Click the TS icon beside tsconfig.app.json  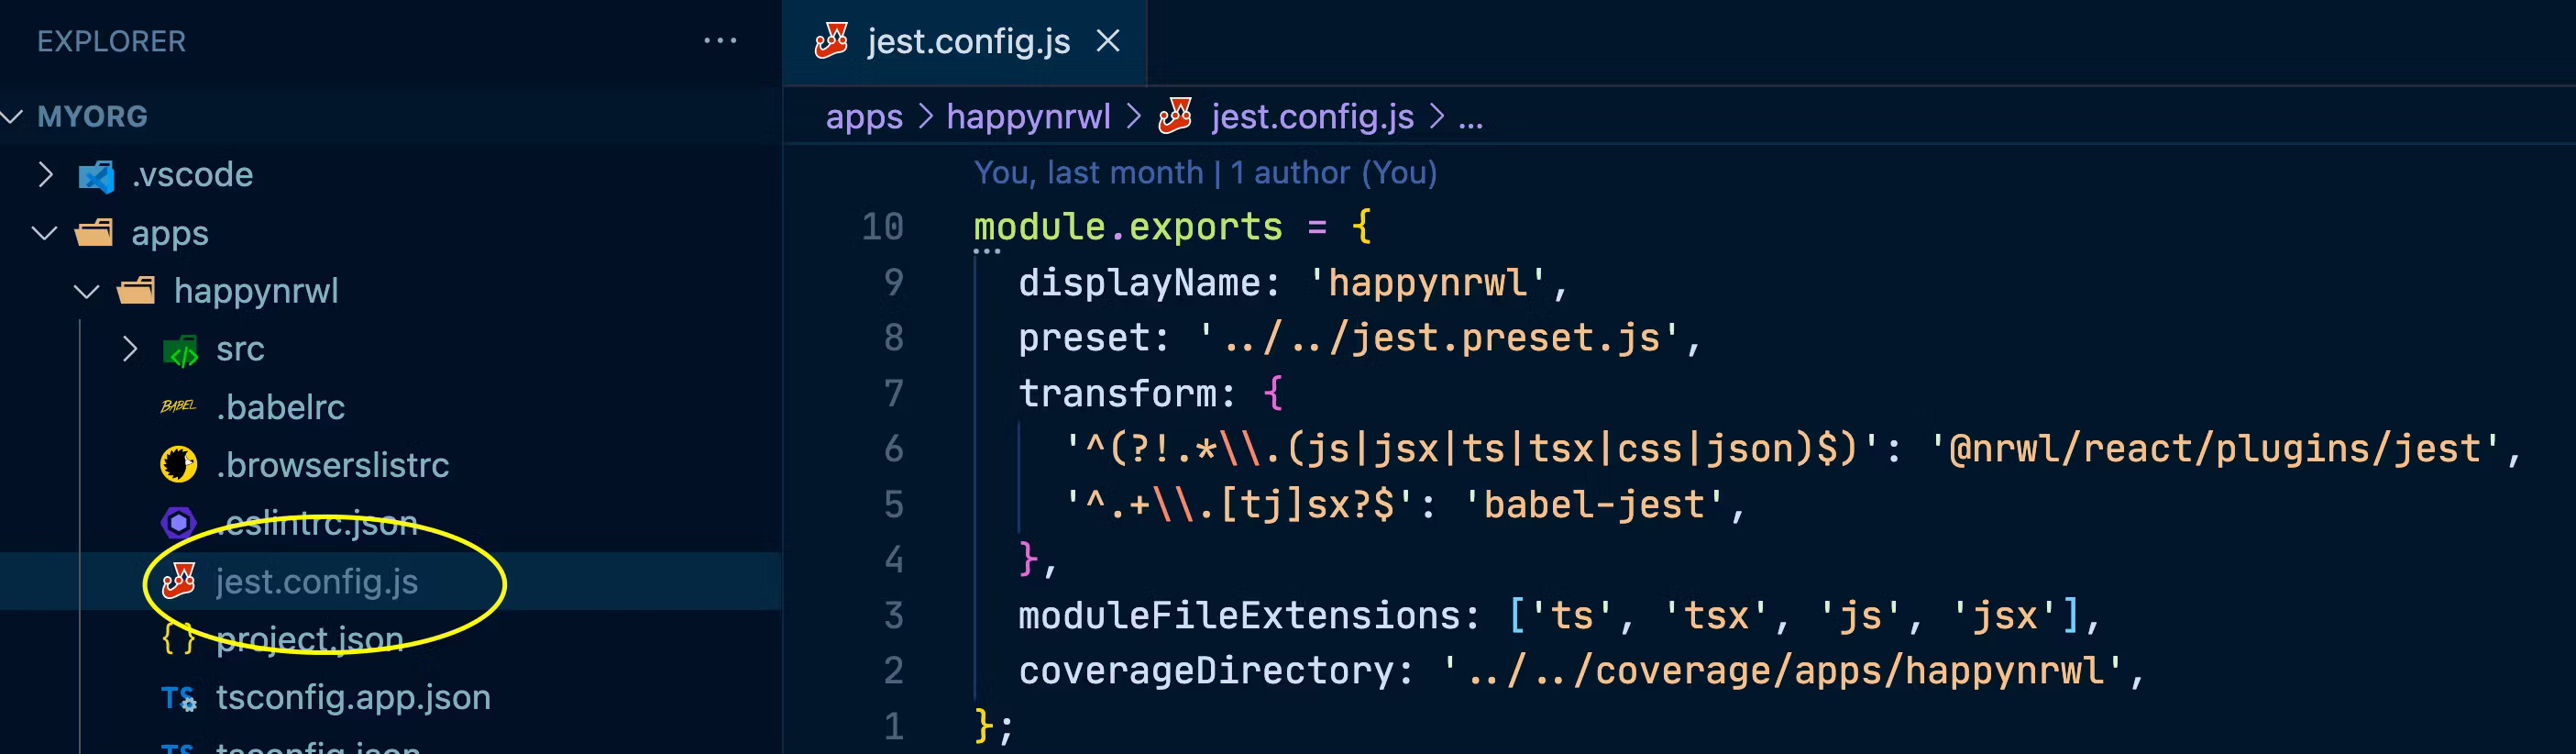coord(178,697)
